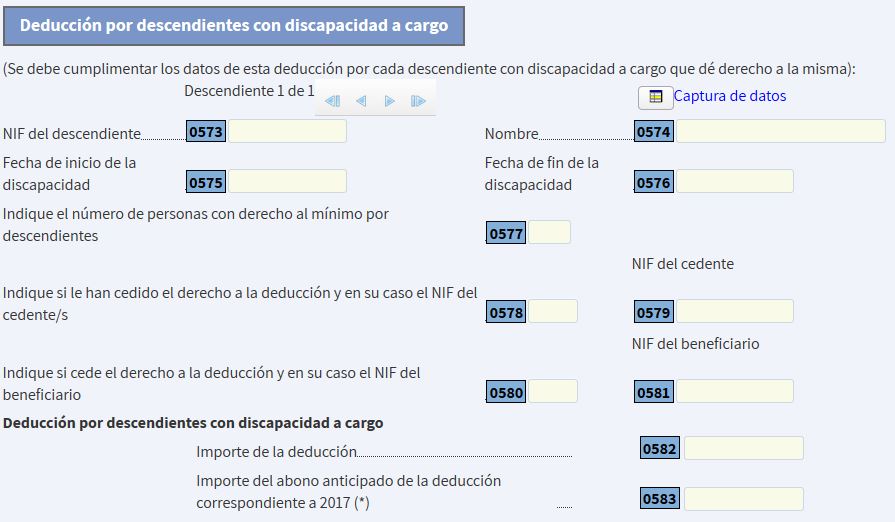The image size is (895, 522).
Task: Go to first descendant record arrow
Action: point(333,101)
